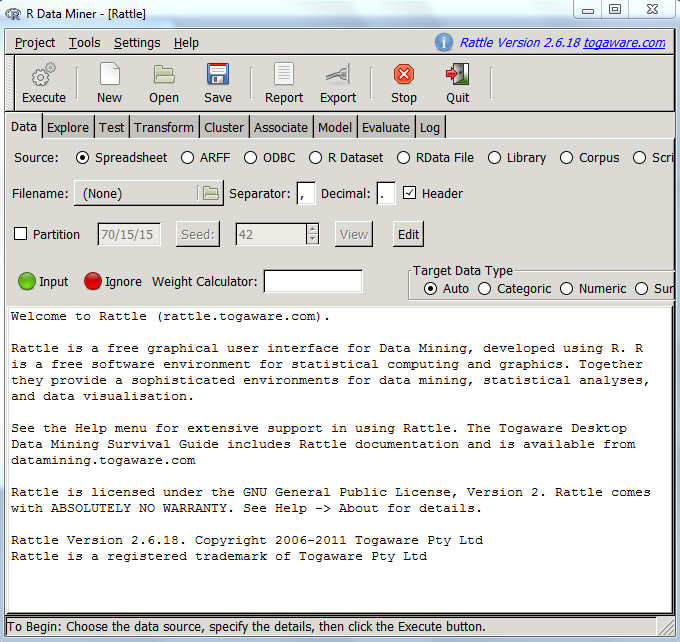Choose Categoric target data type
This screenshot has height=642, width=680.
484,288
